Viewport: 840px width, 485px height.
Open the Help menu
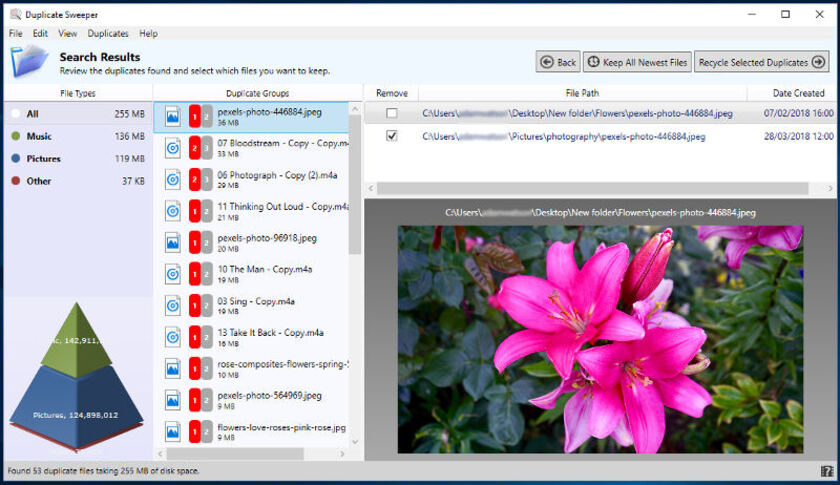pyautogui.click(x=148, y=33)
